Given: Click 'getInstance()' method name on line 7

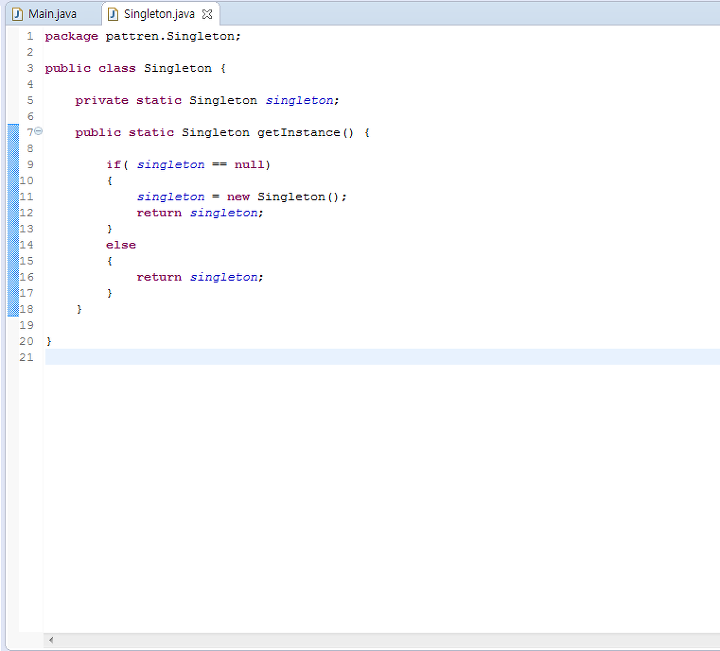Looking at the screenshot, I should tap(305, 133).
